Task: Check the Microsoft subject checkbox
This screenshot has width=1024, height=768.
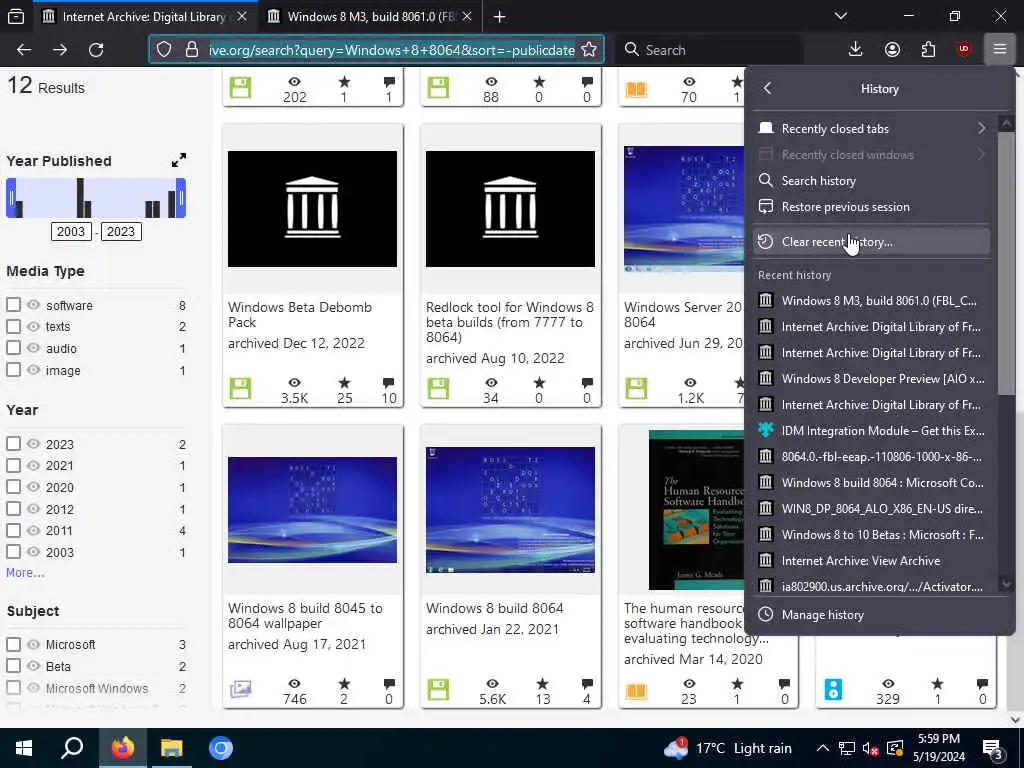Action: [13, 645]
